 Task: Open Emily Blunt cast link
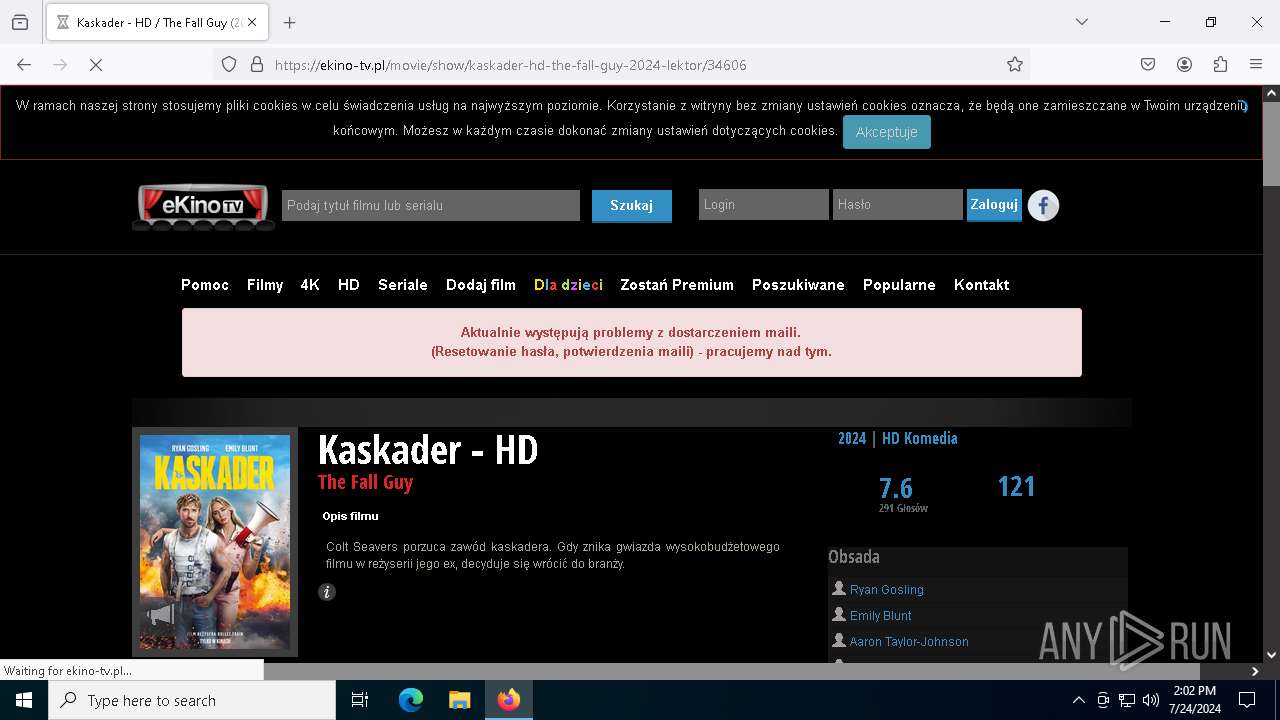click(880, 616)
